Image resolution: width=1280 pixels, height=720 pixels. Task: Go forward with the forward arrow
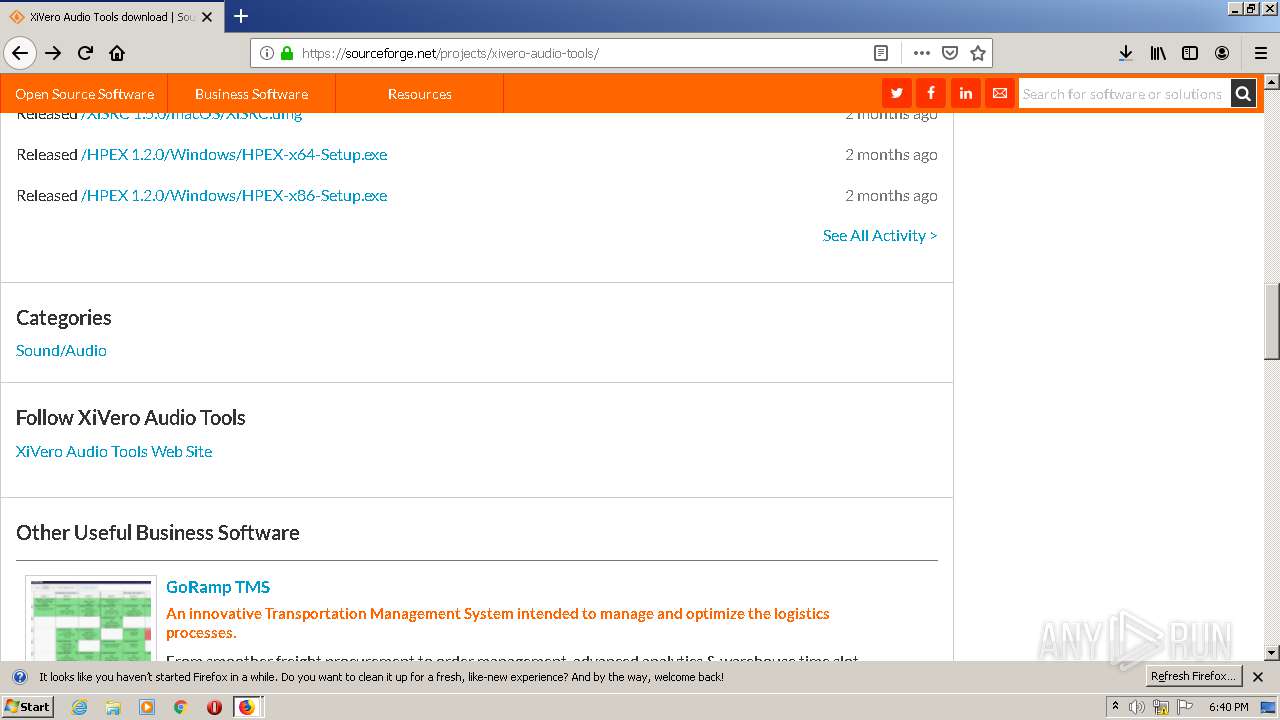click(x=53, y=53)
